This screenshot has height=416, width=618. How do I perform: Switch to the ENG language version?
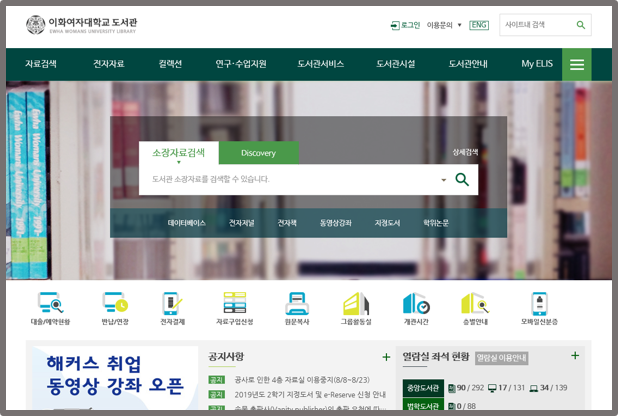pos(479,25)
